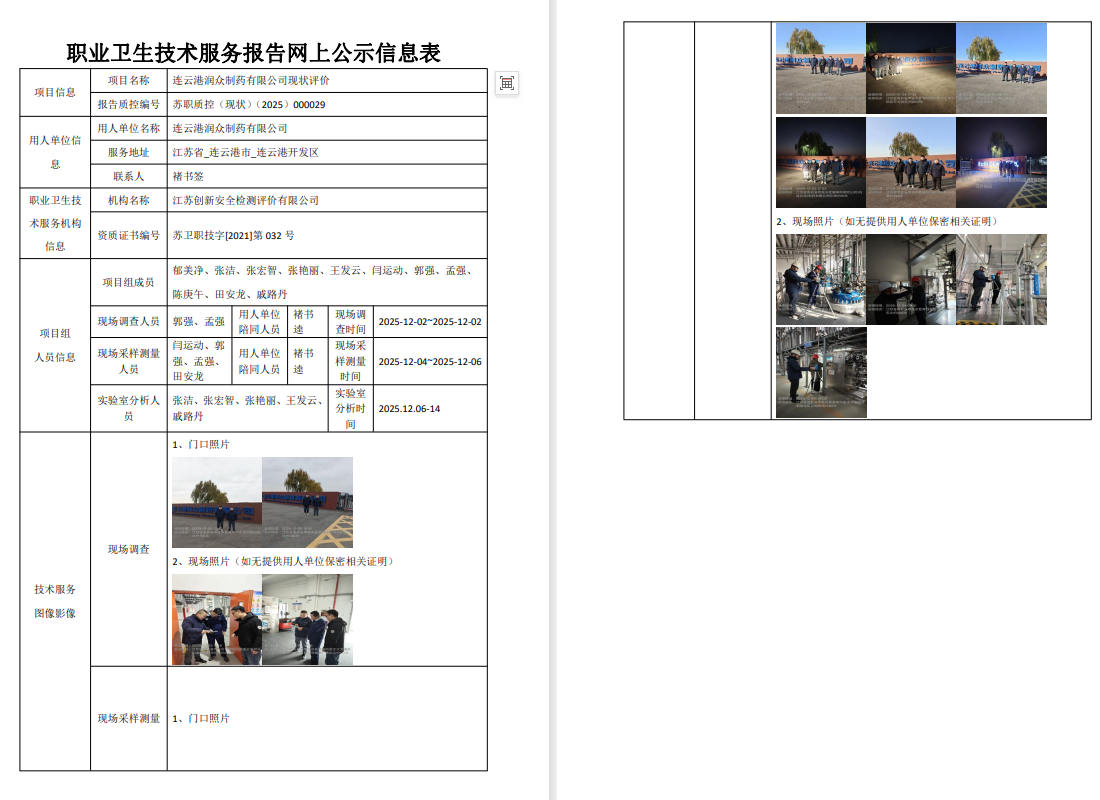Click sampling date 2025-12-04~2025-12-06

point(430,362)
